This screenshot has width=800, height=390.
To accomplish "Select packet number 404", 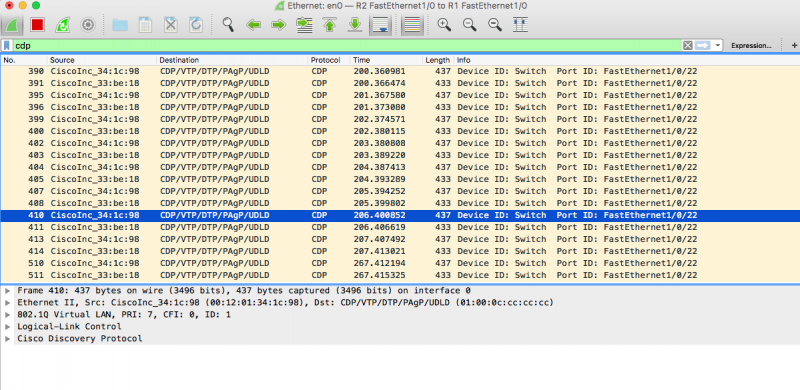I will 400,167.
